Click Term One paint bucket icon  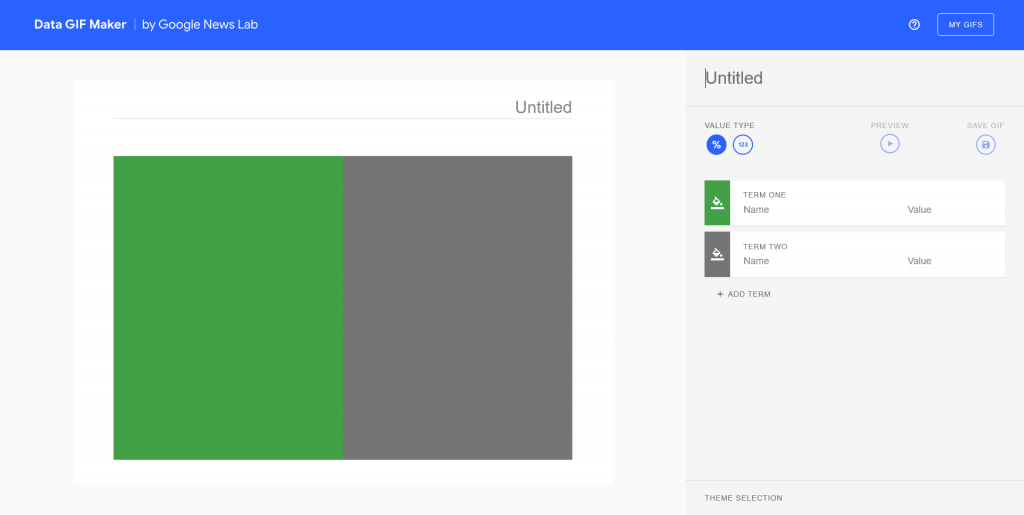click(717, 203)
